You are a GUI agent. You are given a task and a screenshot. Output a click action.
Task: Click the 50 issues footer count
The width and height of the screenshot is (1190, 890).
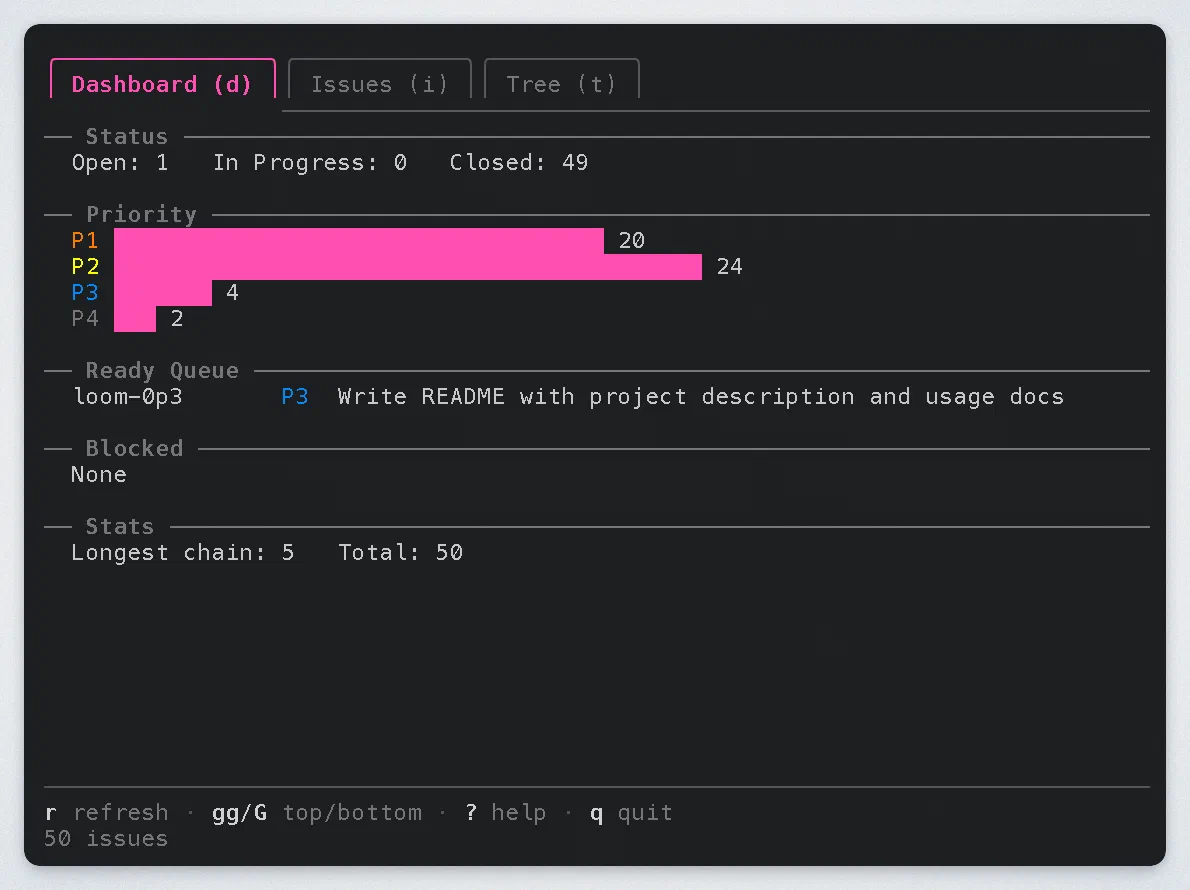click(106, 838)
